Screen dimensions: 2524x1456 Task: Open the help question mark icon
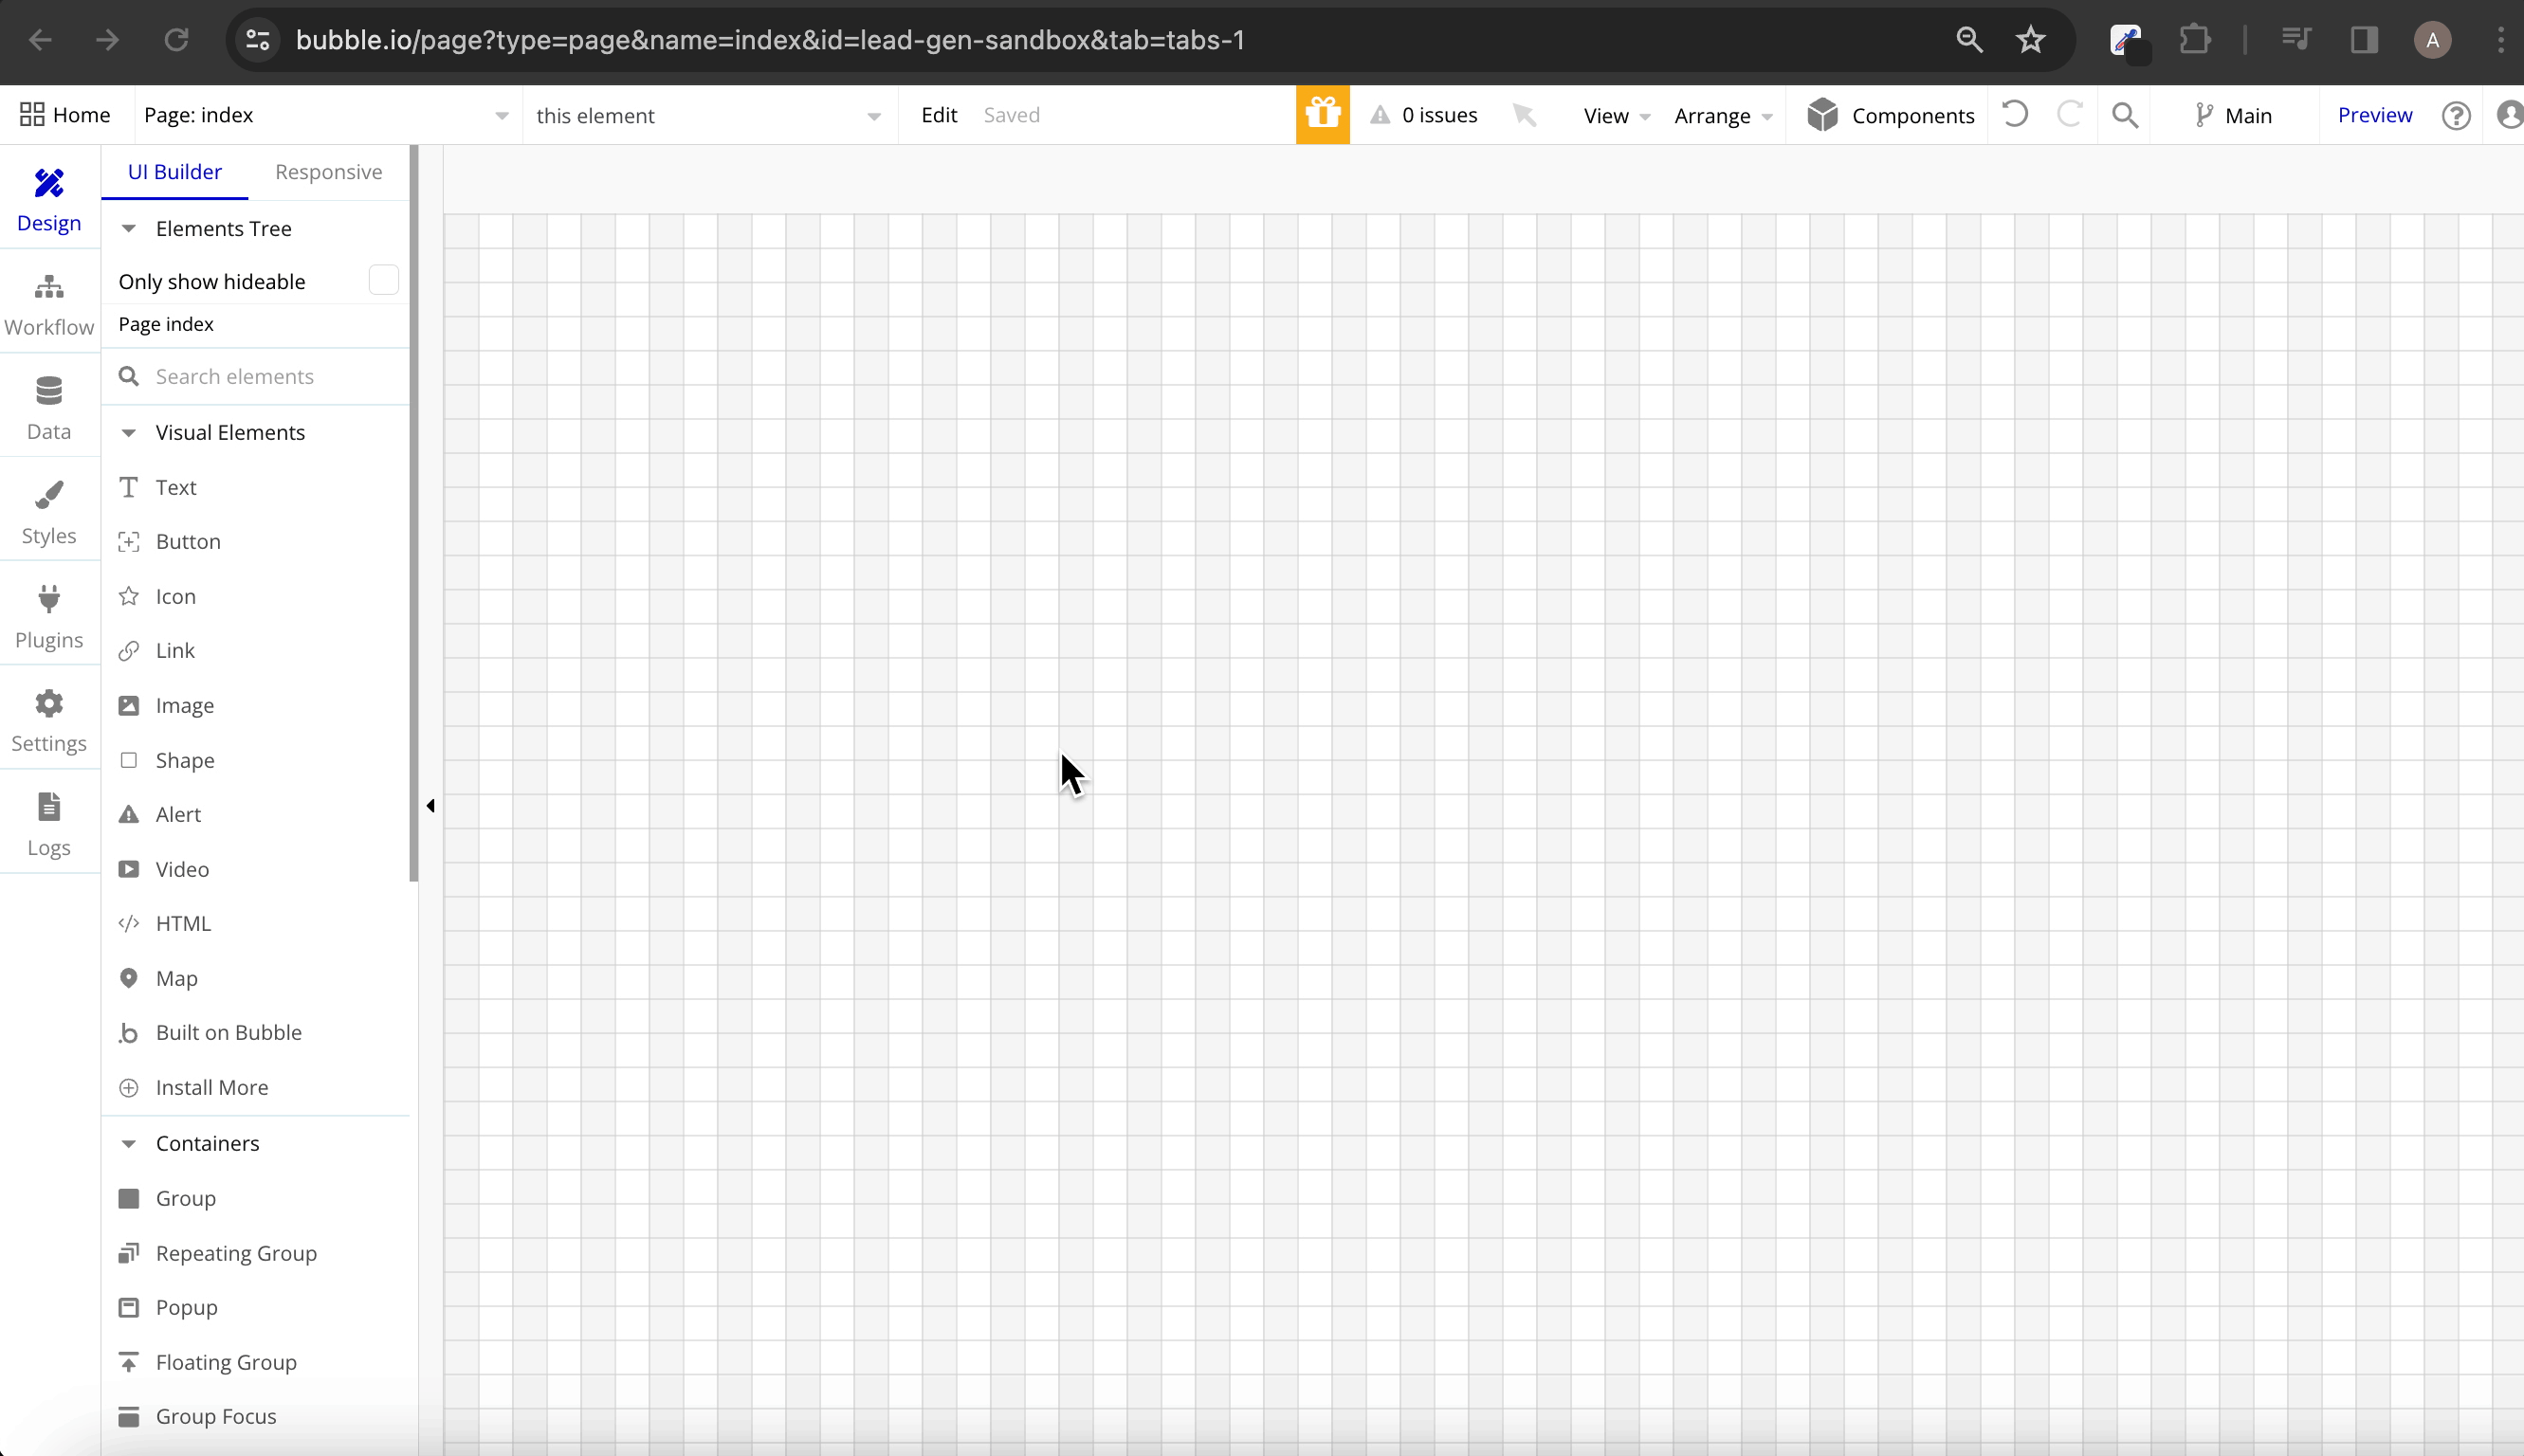pos(2456,115)
